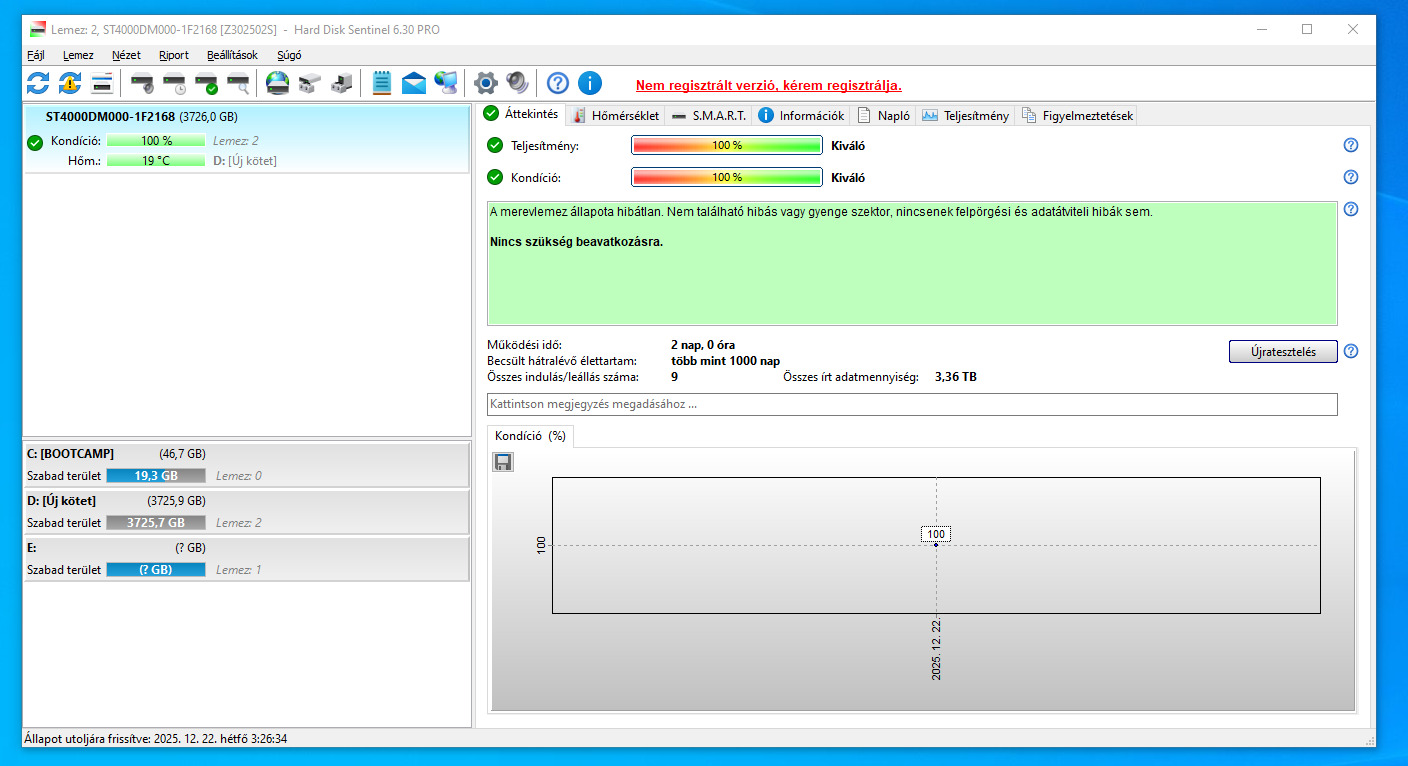Image resolution: width=1408 pixels, height=766 pixels.
Task: Click the blue question mark toolbar icon
Action: pyautogui.click(x=558, y=83)
